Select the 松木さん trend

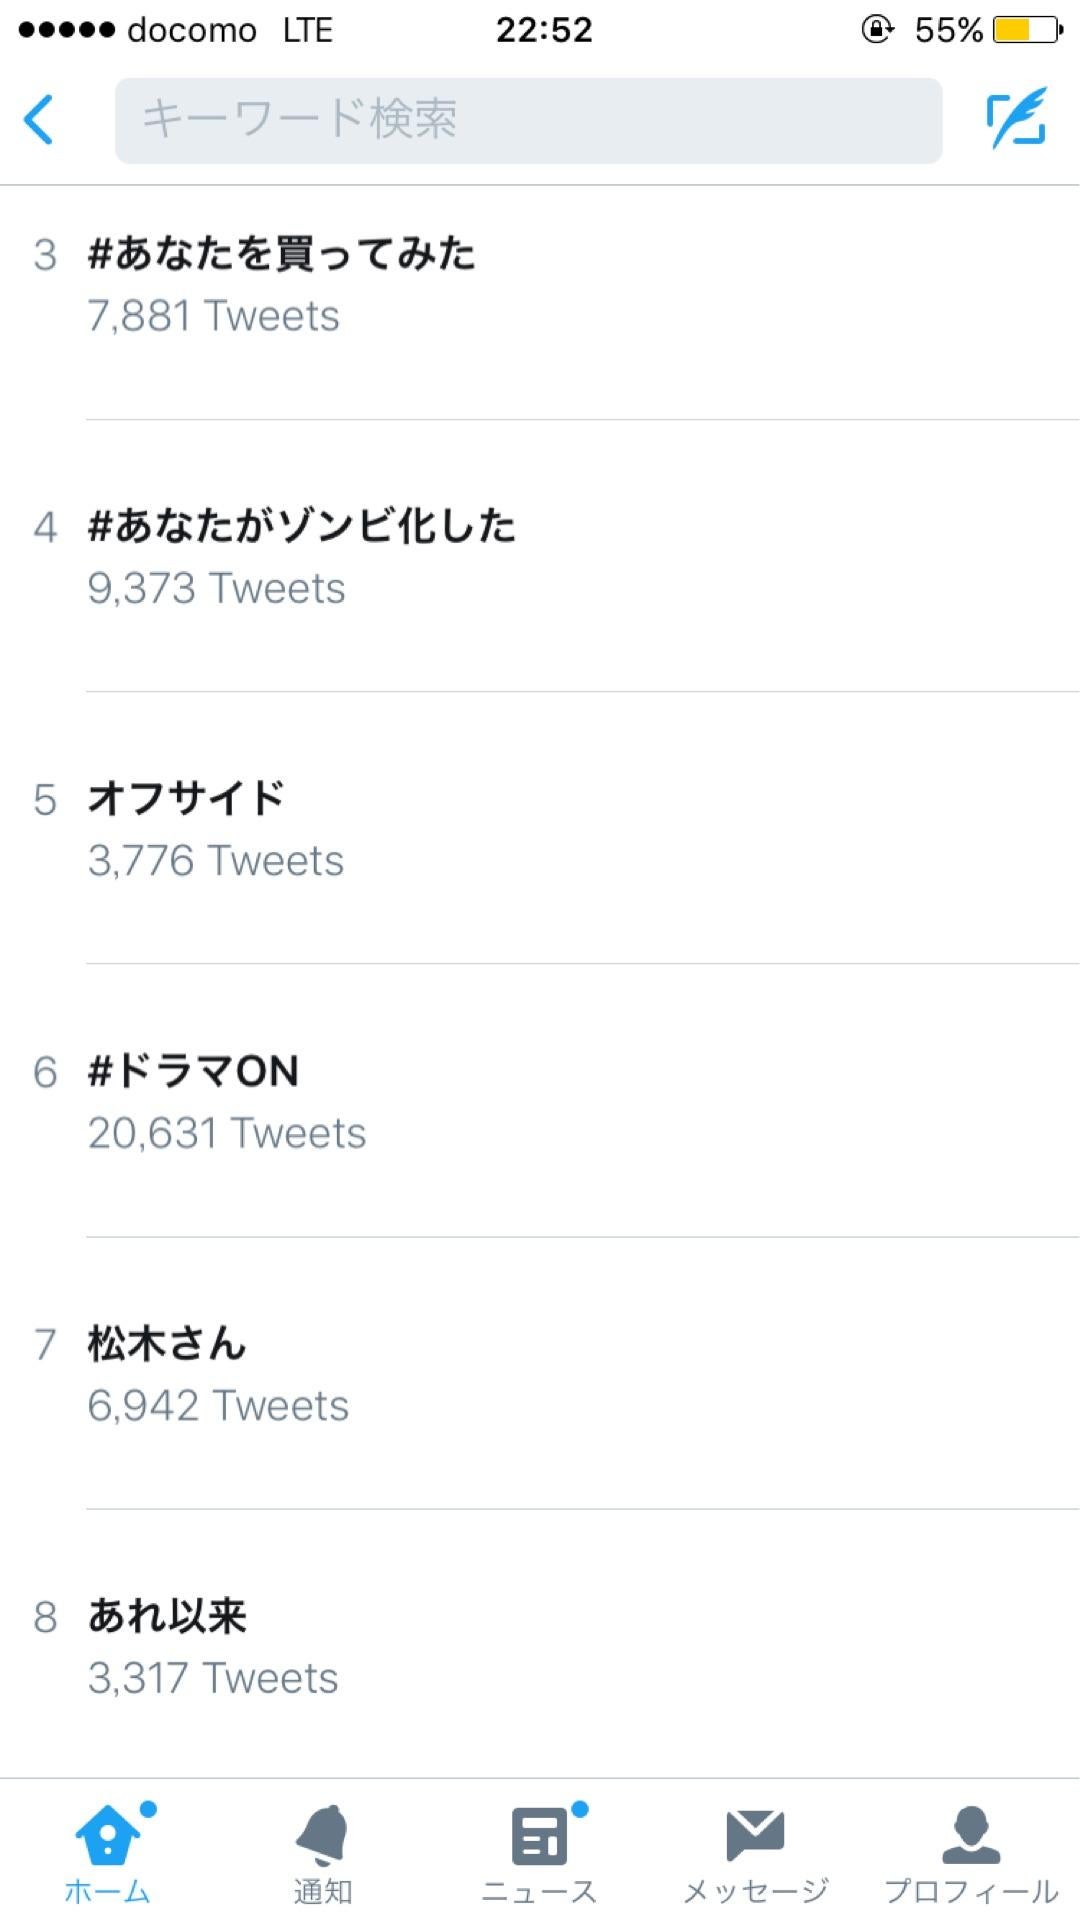[167, 1344]
